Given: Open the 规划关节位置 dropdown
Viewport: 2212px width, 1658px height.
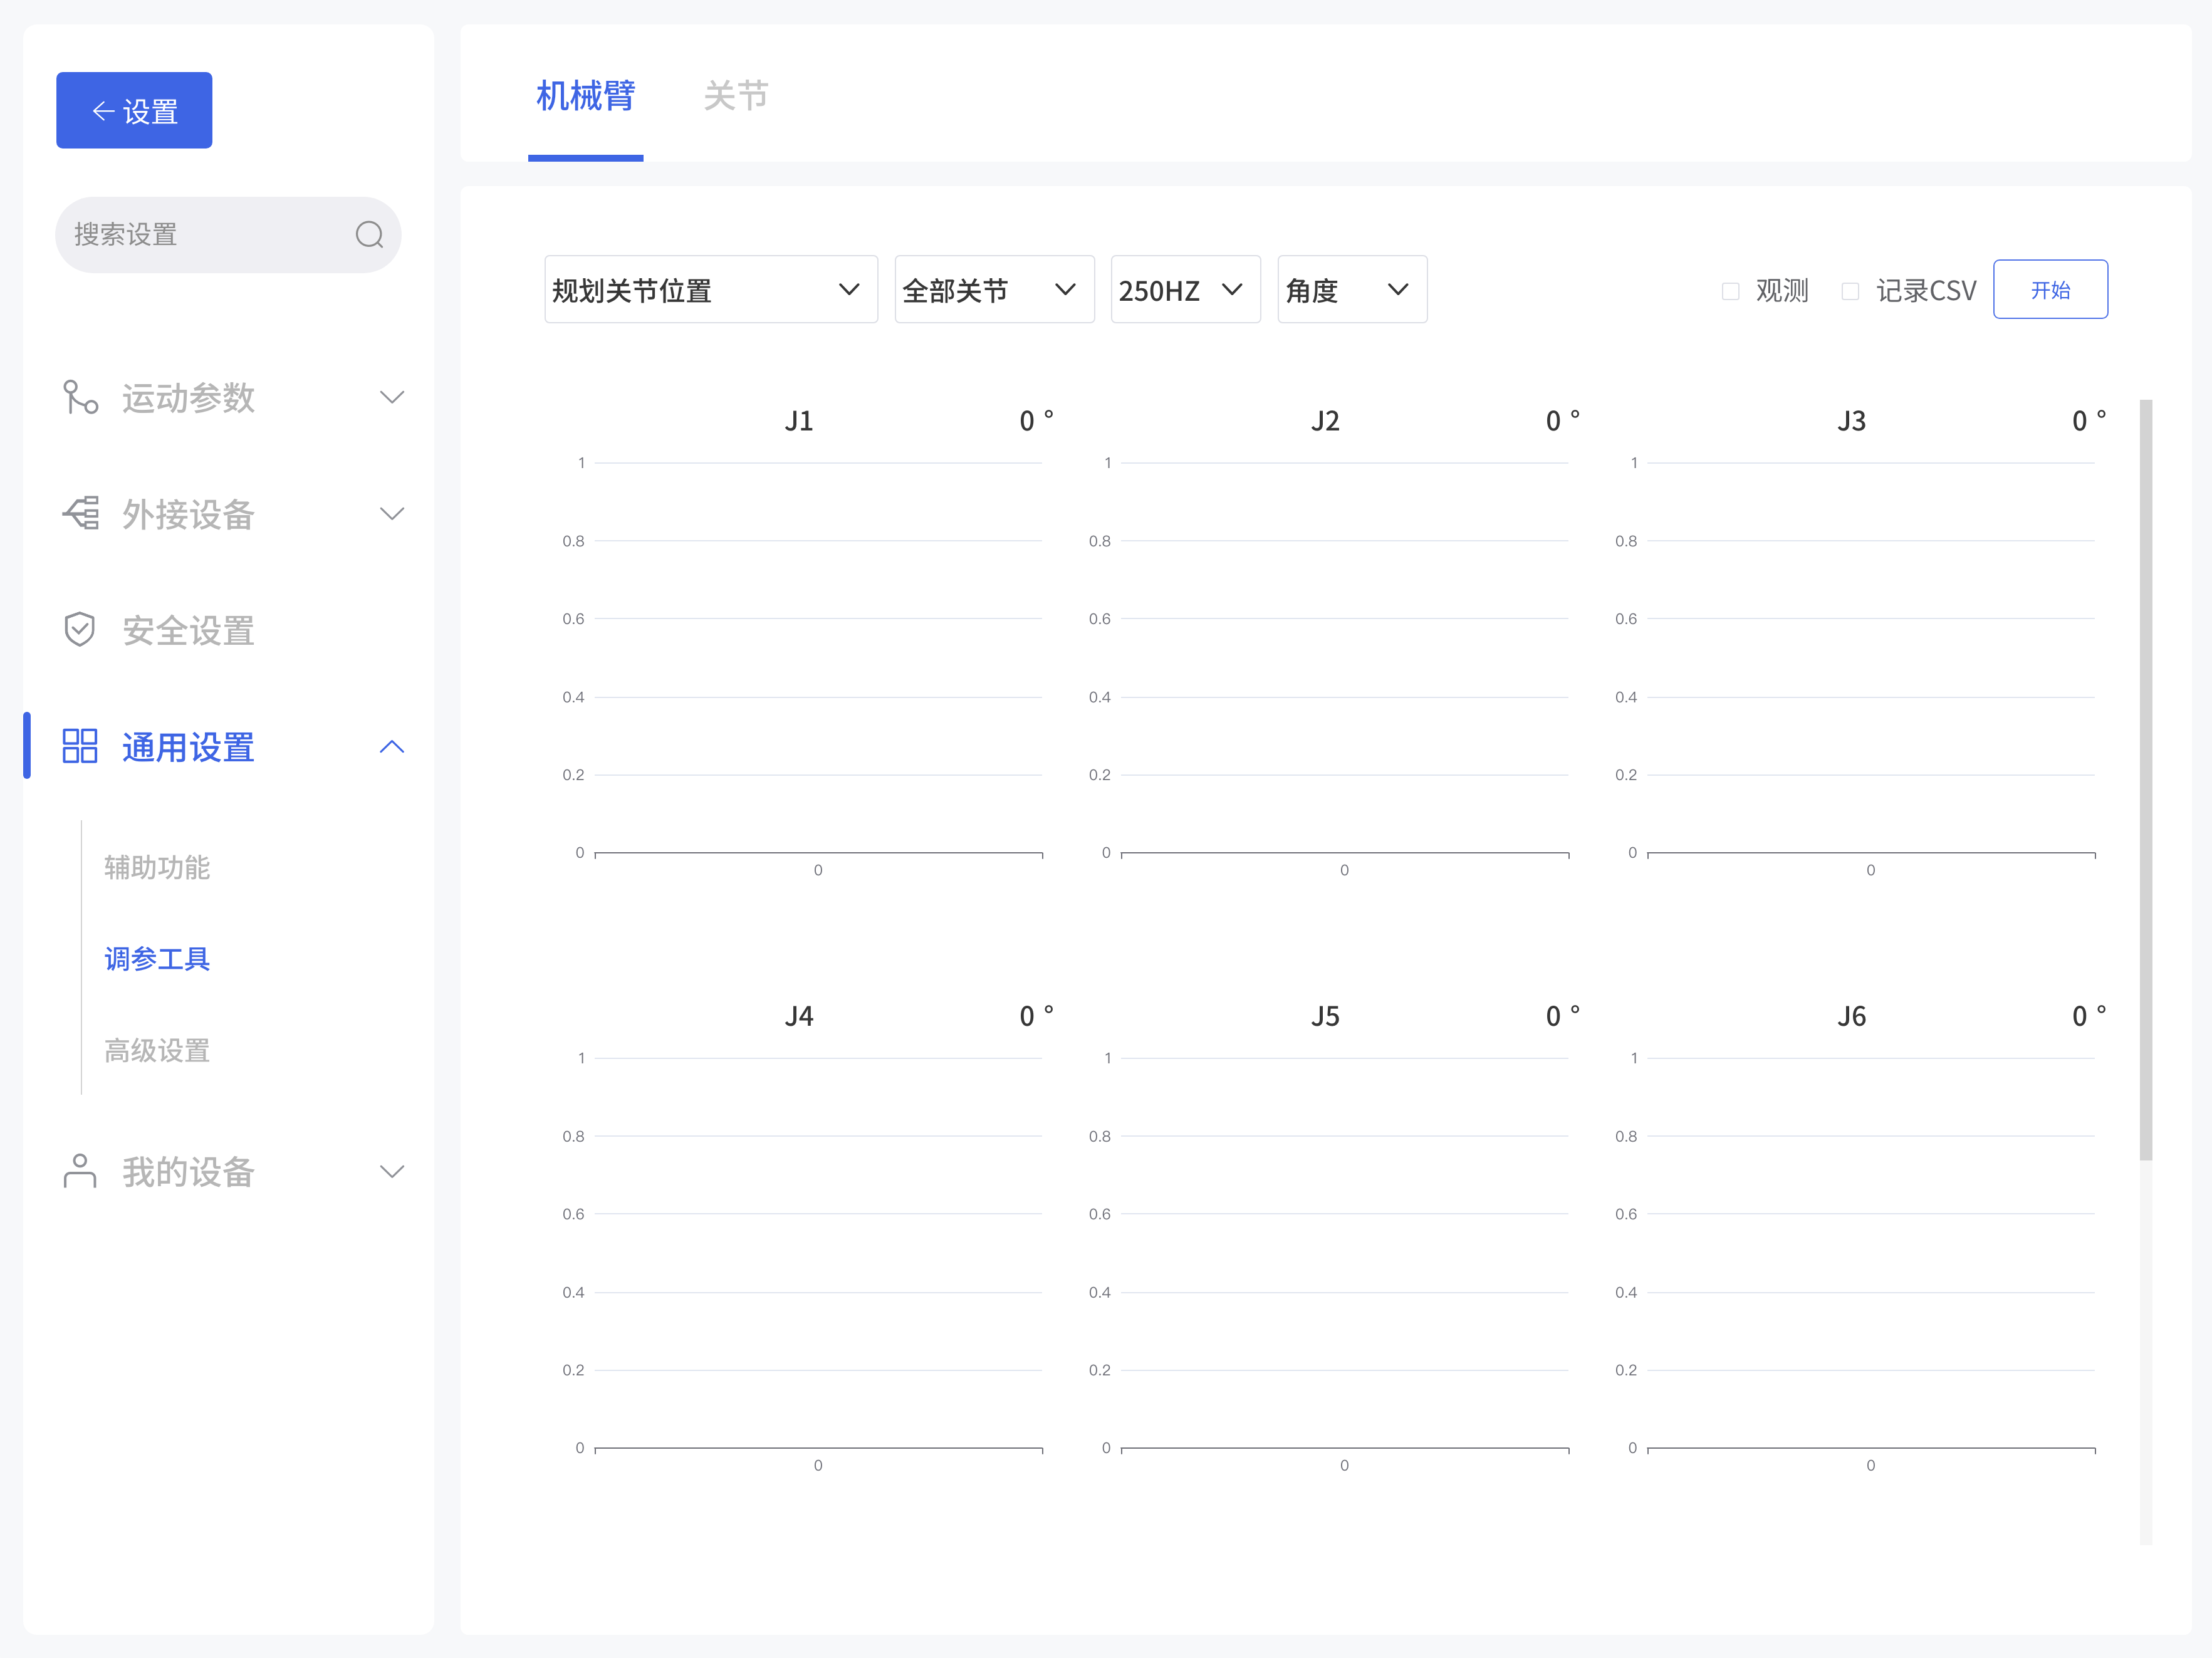Looking at the screenshot, I should point(710,289).
